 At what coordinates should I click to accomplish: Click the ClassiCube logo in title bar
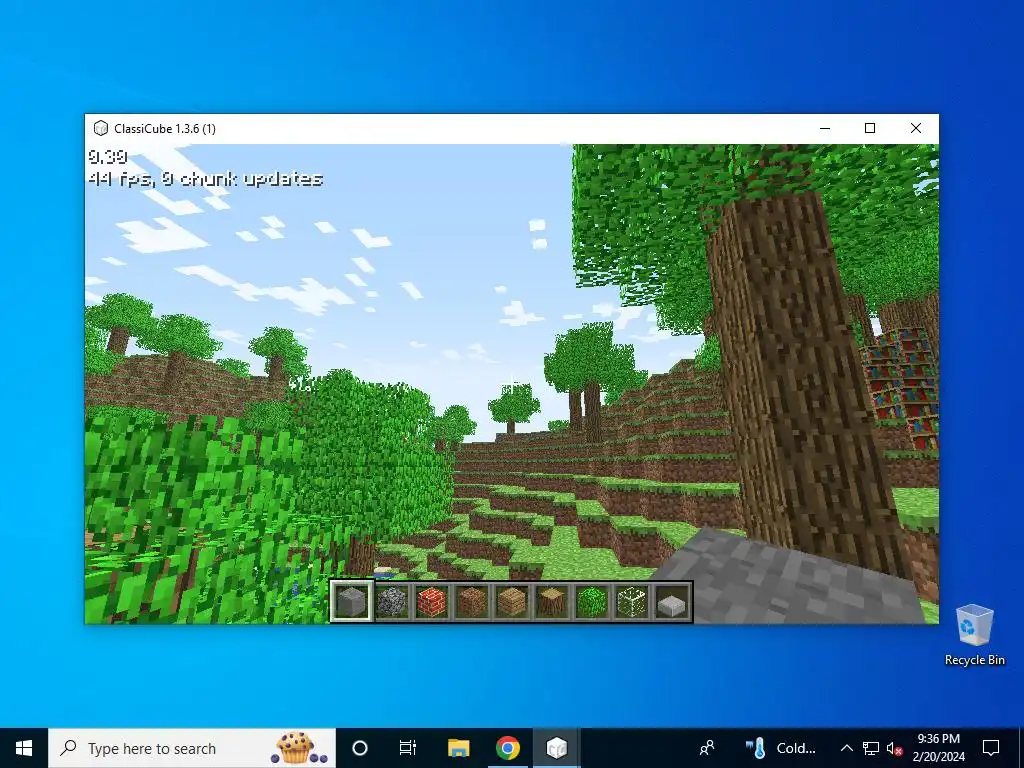click(x=101, y=128)
